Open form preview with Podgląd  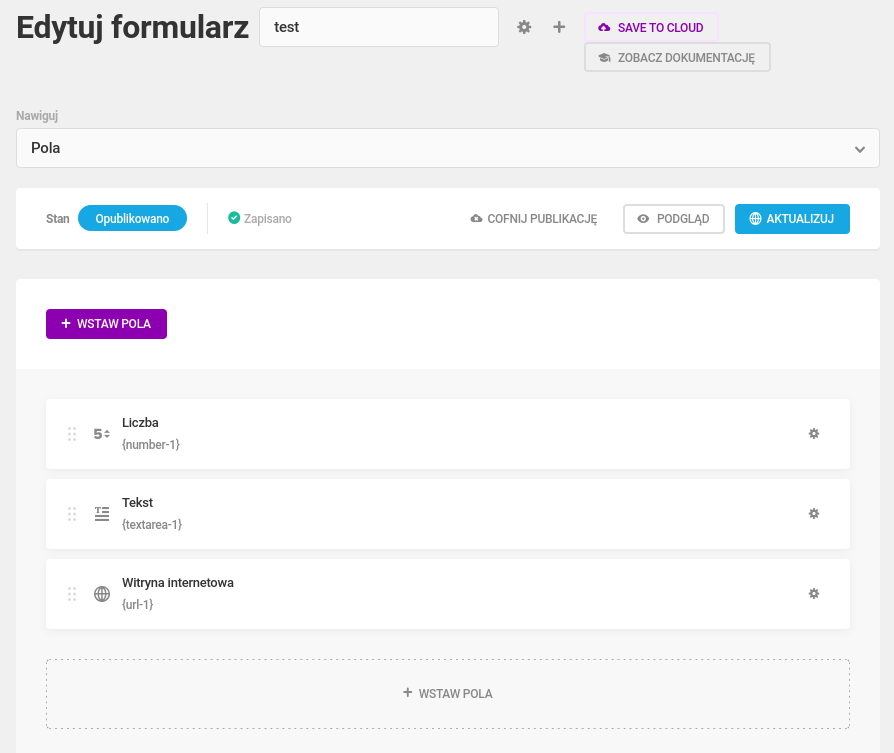click(674, 219)
